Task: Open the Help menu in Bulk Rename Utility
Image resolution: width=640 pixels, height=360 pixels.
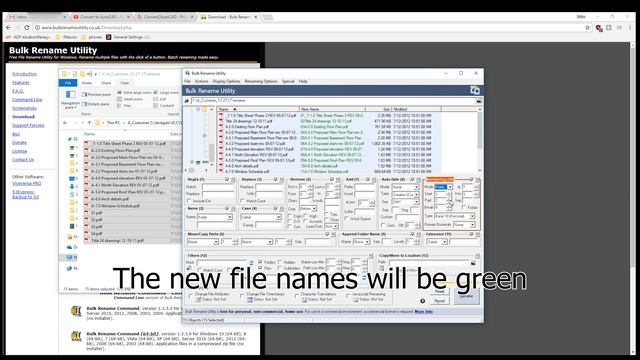Action: (x=303, y=81)
